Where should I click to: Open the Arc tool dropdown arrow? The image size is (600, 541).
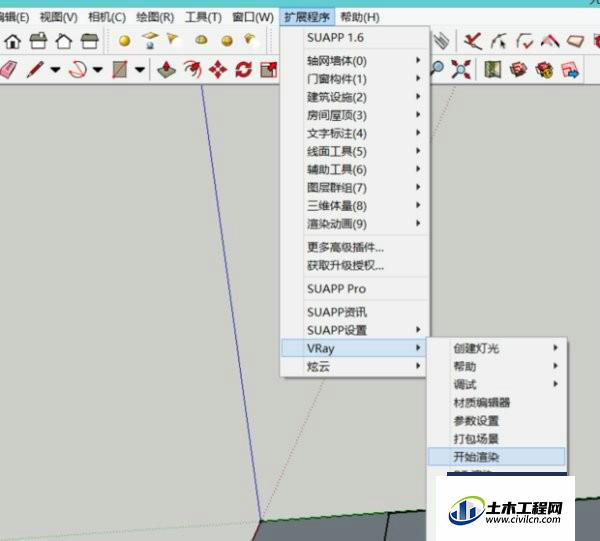click(98, 70)
